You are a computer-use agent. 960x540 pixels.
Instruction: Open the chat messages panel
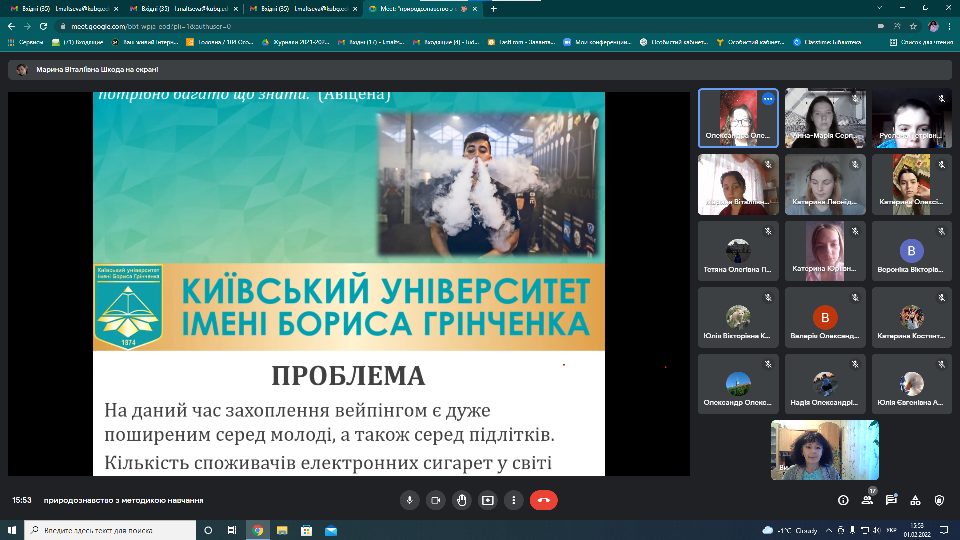891,500
